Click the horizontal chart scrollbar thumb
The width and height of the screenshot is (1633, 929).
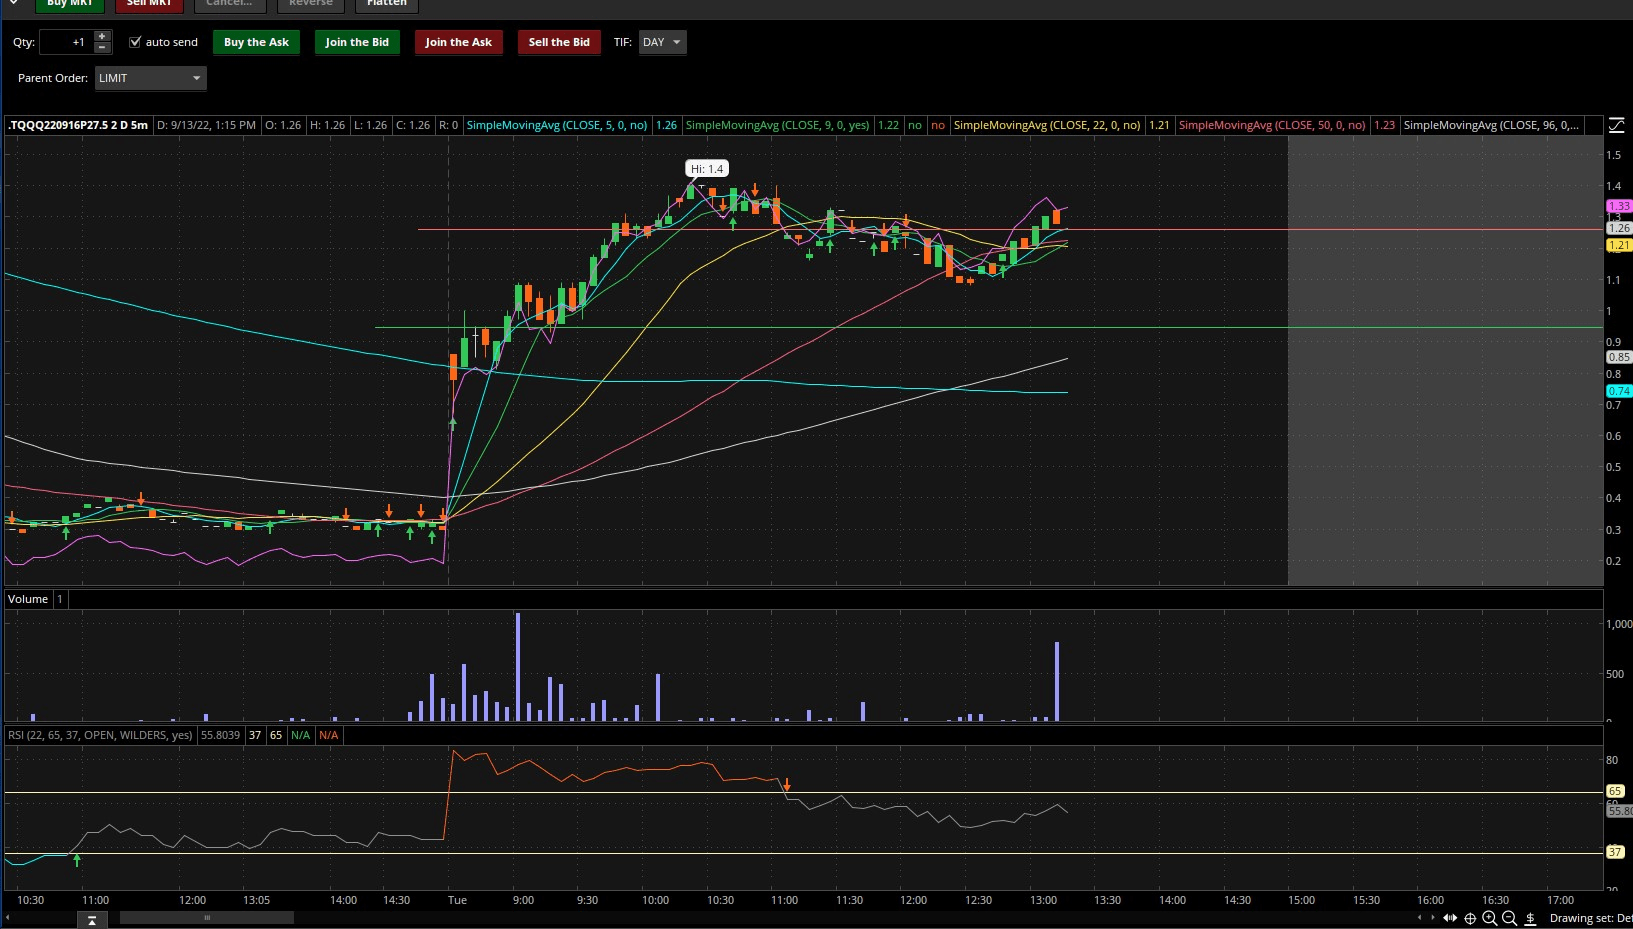207,917
